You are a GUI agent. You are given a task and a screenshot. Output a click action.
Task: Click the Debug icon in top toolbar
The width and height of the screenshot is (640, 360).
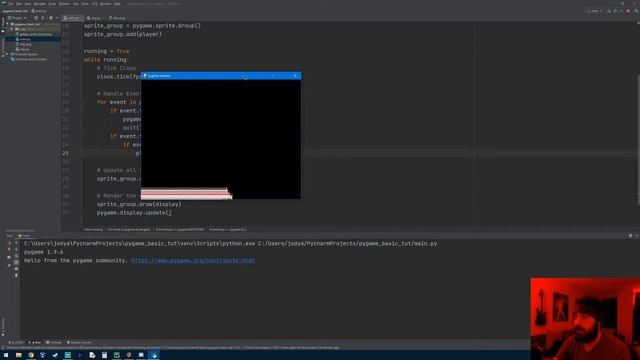pos(616,11)
